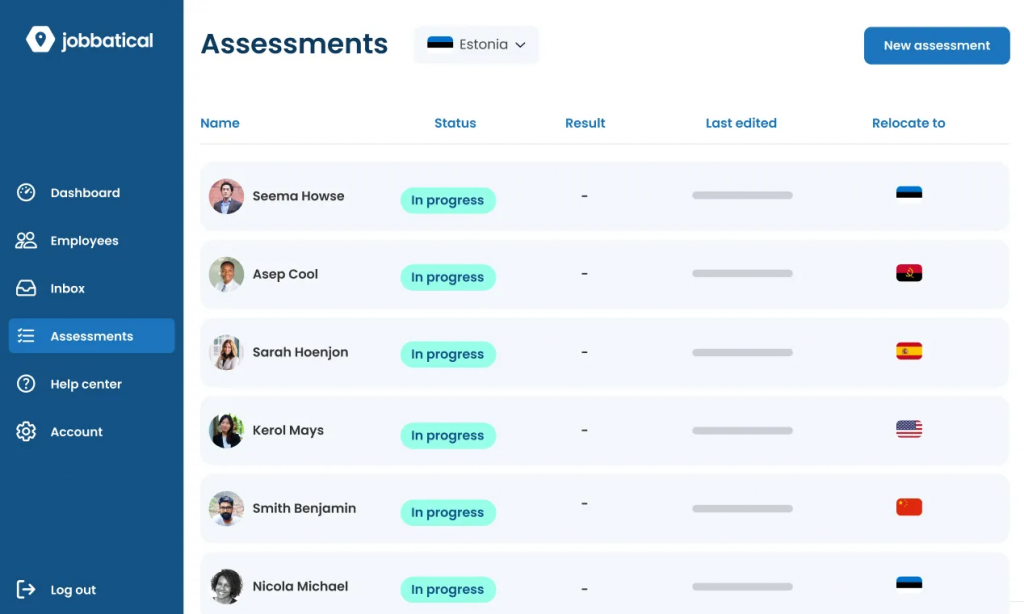Click the Assessments checklist icon

tap(27, 336)
